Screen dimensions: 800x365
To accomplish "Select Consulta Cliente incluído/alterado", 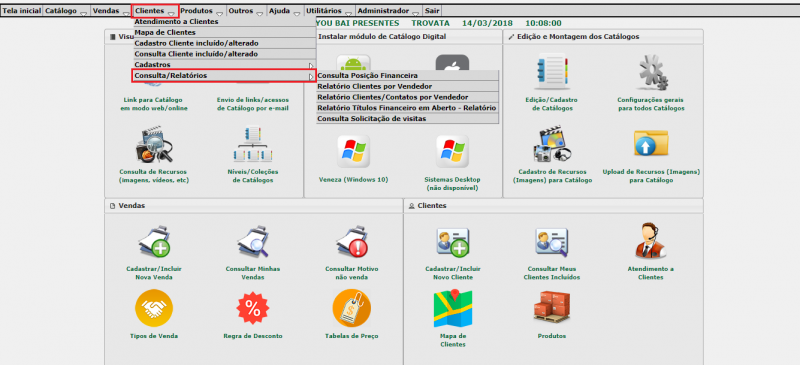I will coord(224,54).
